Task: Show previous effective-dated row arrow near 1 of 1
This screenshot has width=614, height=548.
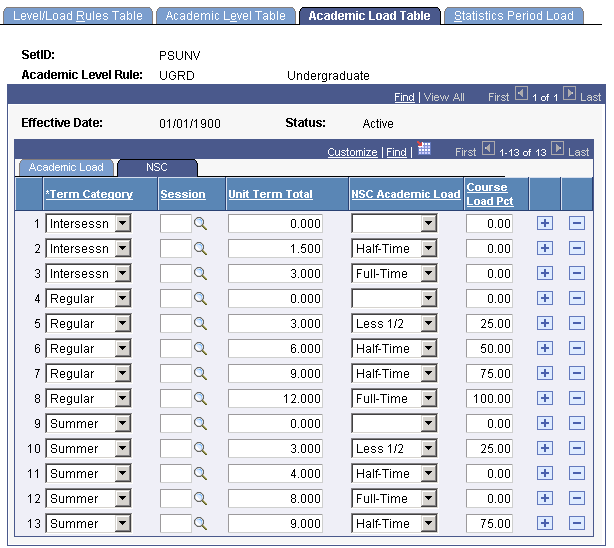Action: click(521, 94)
